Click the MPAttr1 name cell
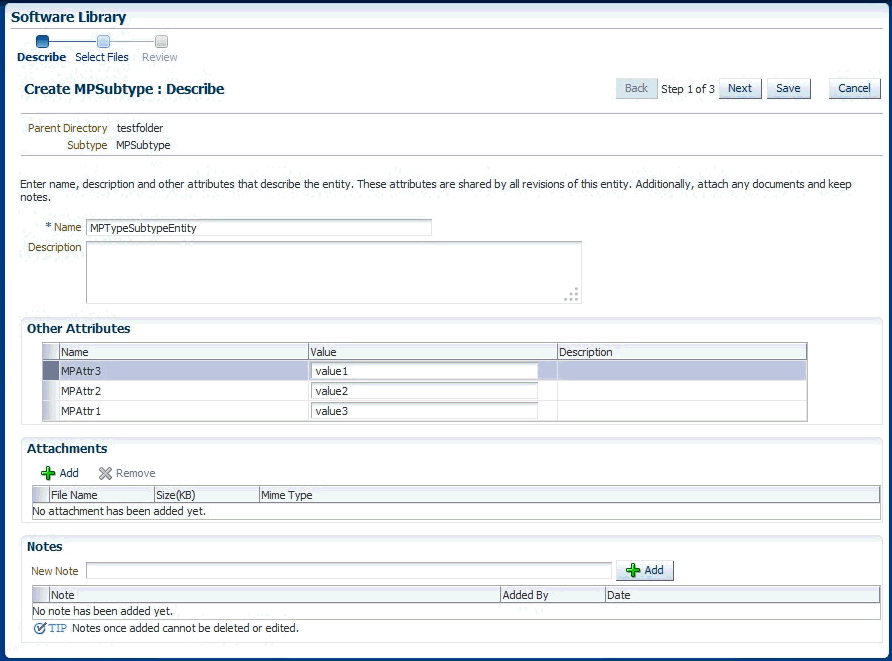Image resolution: width=892 pixels, height=661 pixels. pos(184,411)
